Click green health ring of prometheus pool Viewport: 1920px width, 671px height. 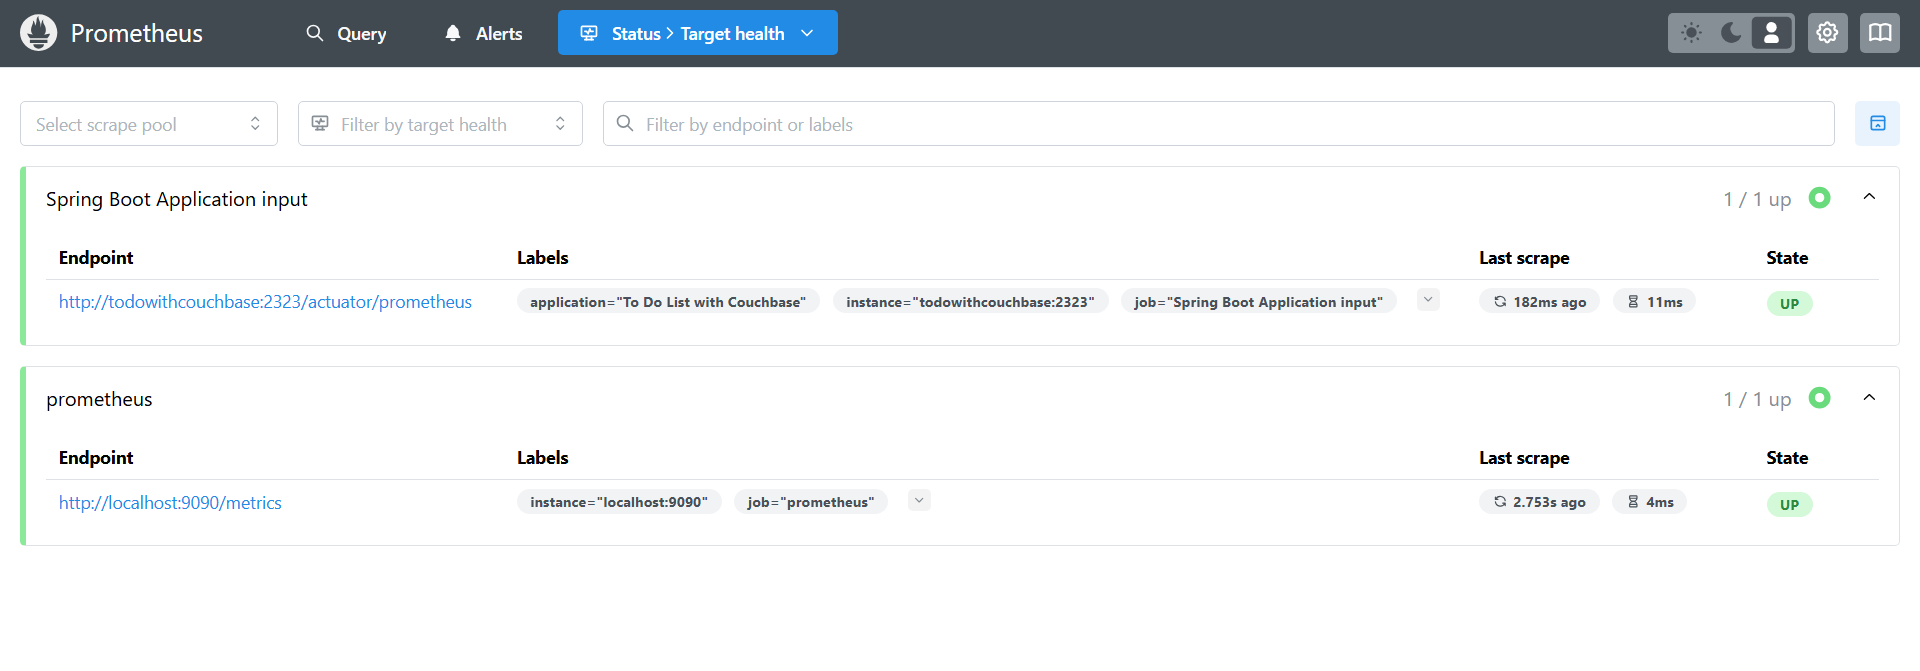(1820, 398)
